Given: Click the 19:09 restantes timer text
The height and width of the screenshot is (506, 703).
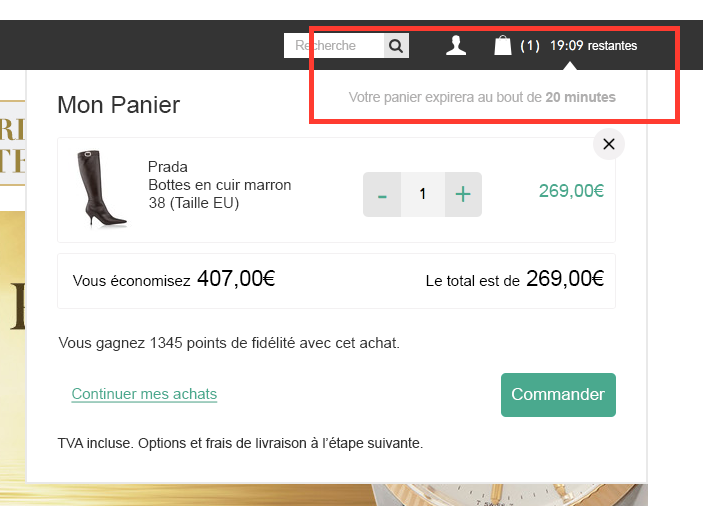Looking at the screenshot, I should coord(593,46).
